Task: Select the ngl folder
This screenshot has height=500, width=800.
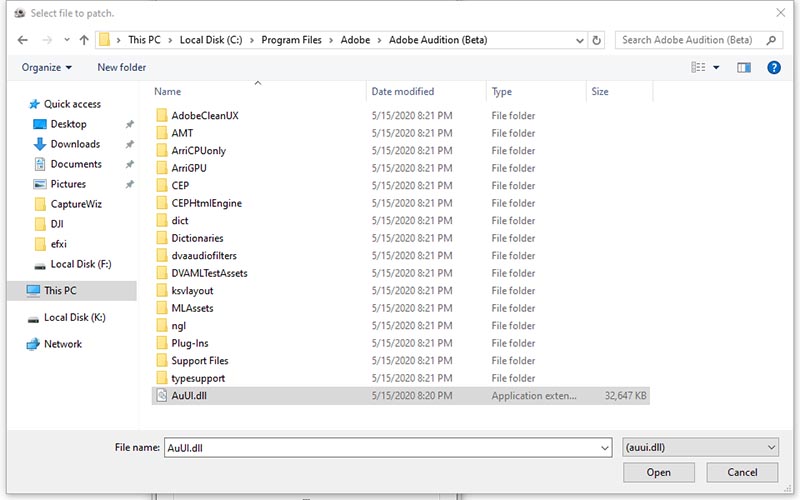Action: coord(179,326)
